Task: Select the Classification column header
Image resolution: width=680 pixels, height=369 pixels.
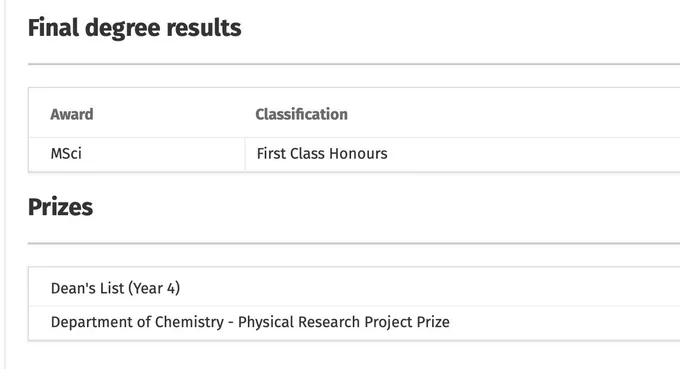Action: 301,114
